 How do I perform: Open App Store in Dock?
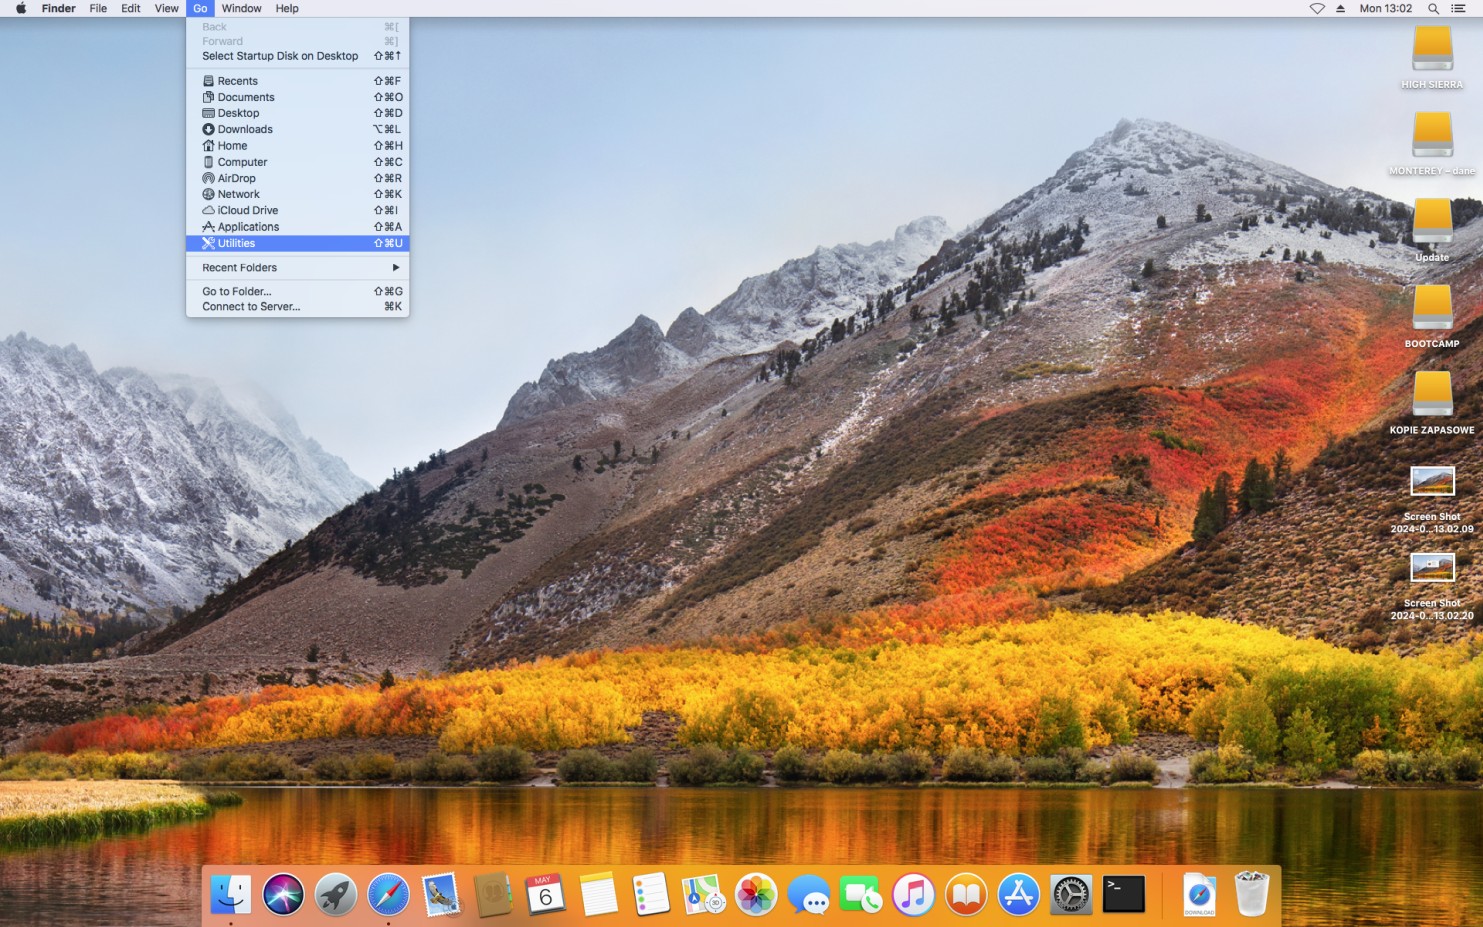(1018, 894)
